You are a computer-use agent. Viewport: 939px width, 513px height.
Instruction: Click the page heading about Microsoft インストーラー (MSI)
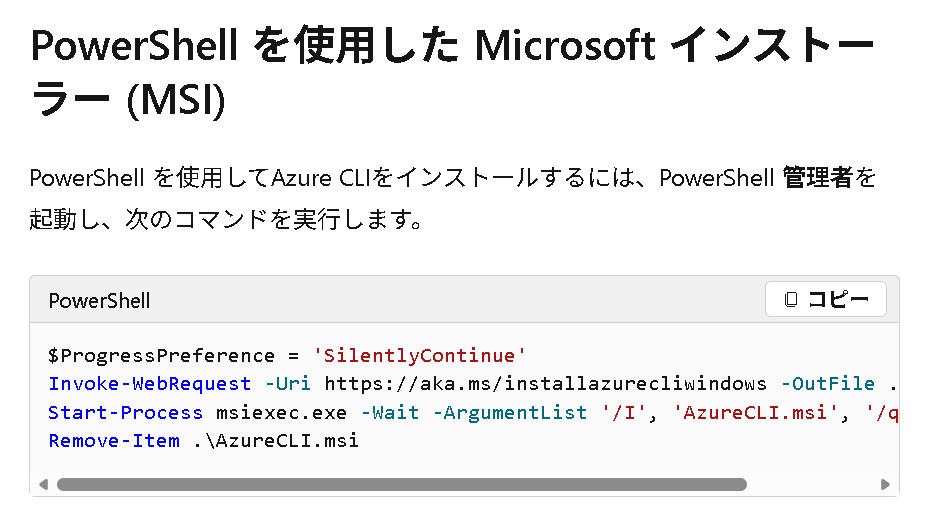452,72
